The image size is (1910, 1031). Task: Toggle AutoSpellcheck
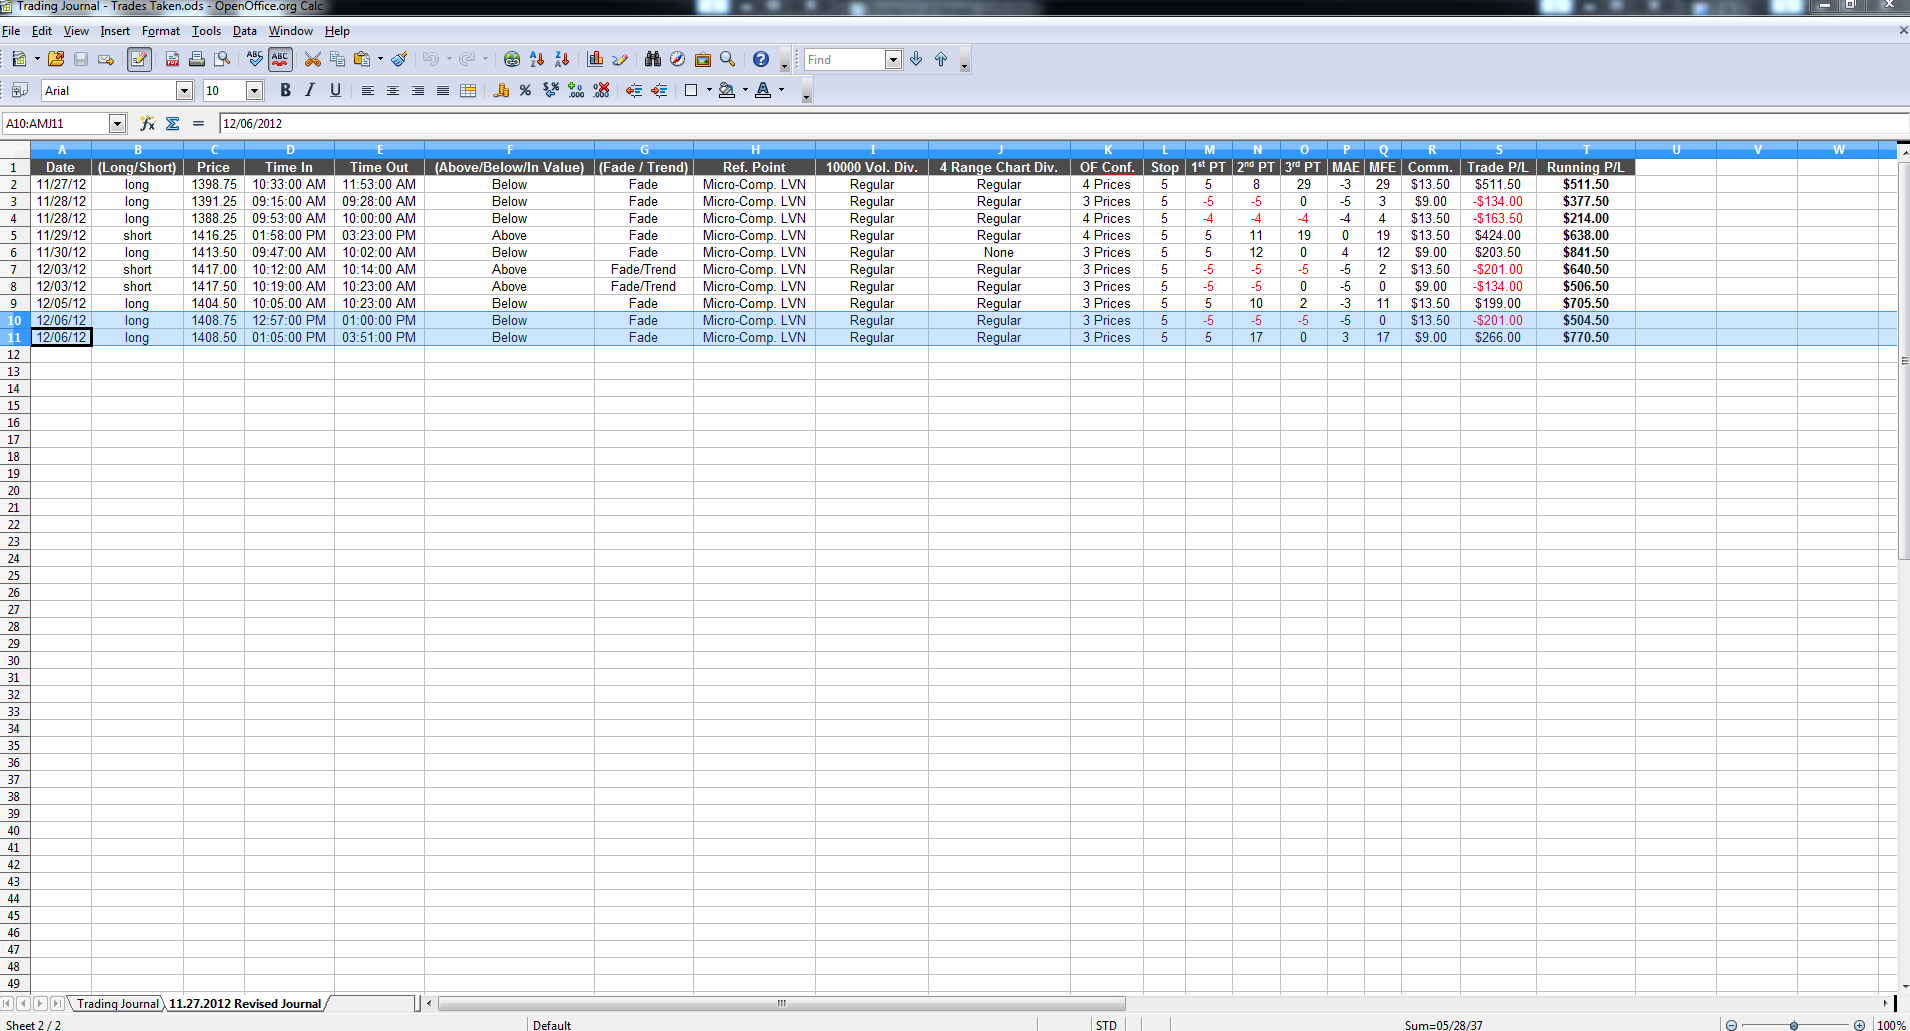pos(280,60)
